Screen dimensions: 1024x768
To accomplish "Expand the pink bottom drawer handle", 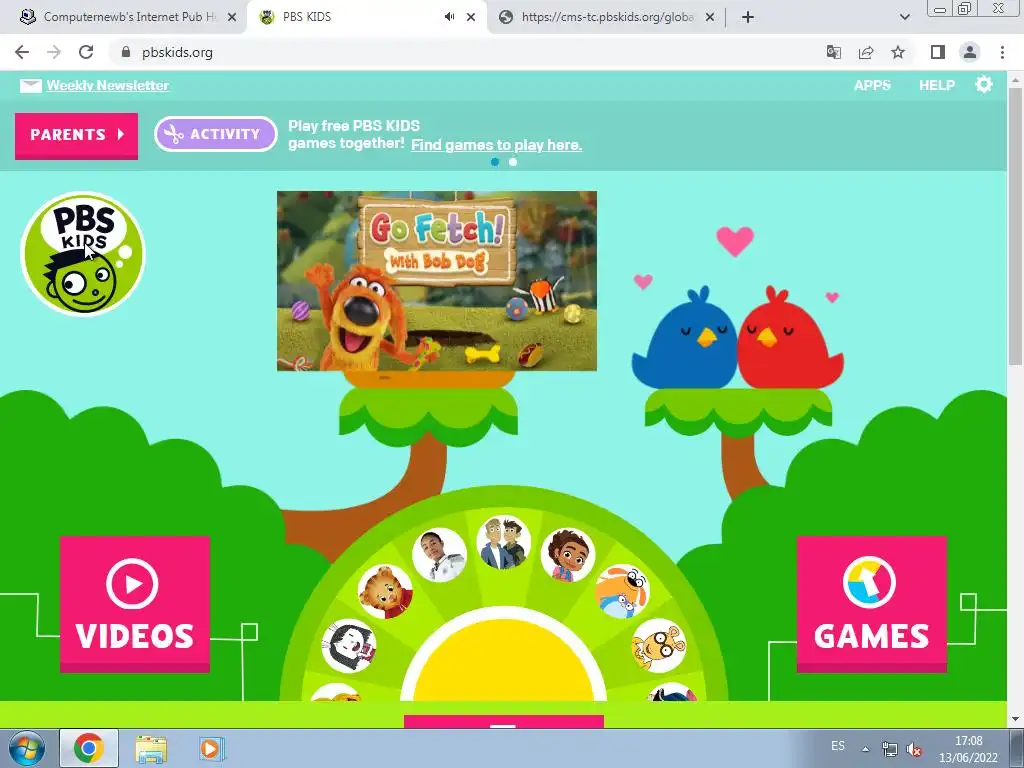I will point(504,722).
